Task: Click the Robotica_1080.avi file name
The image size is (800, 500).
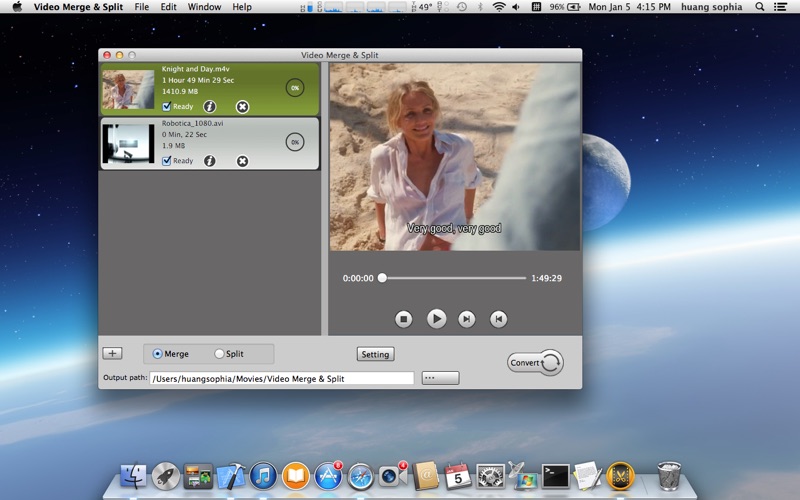Action: pos(192,123)
